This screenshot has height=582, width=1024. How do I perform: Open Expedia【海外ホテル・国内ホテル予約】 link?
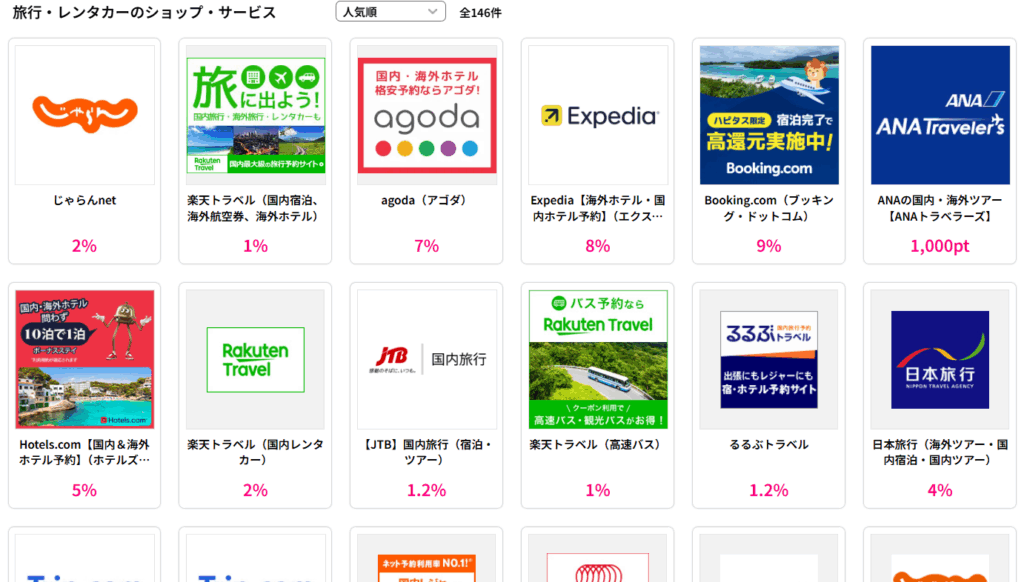coord(598,208)
